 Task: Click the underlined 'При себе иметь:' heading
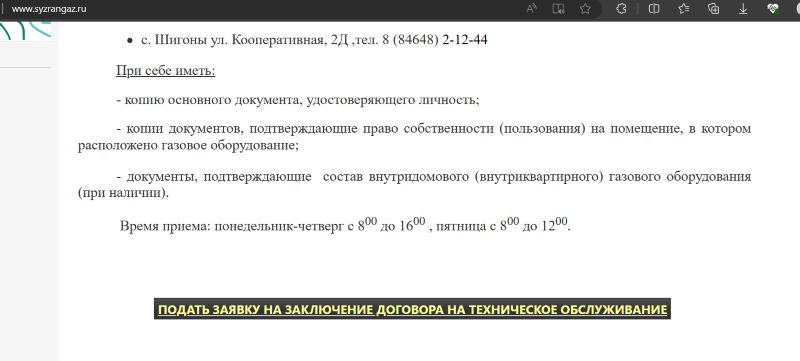pyautogui.click(x=166, y=70)
